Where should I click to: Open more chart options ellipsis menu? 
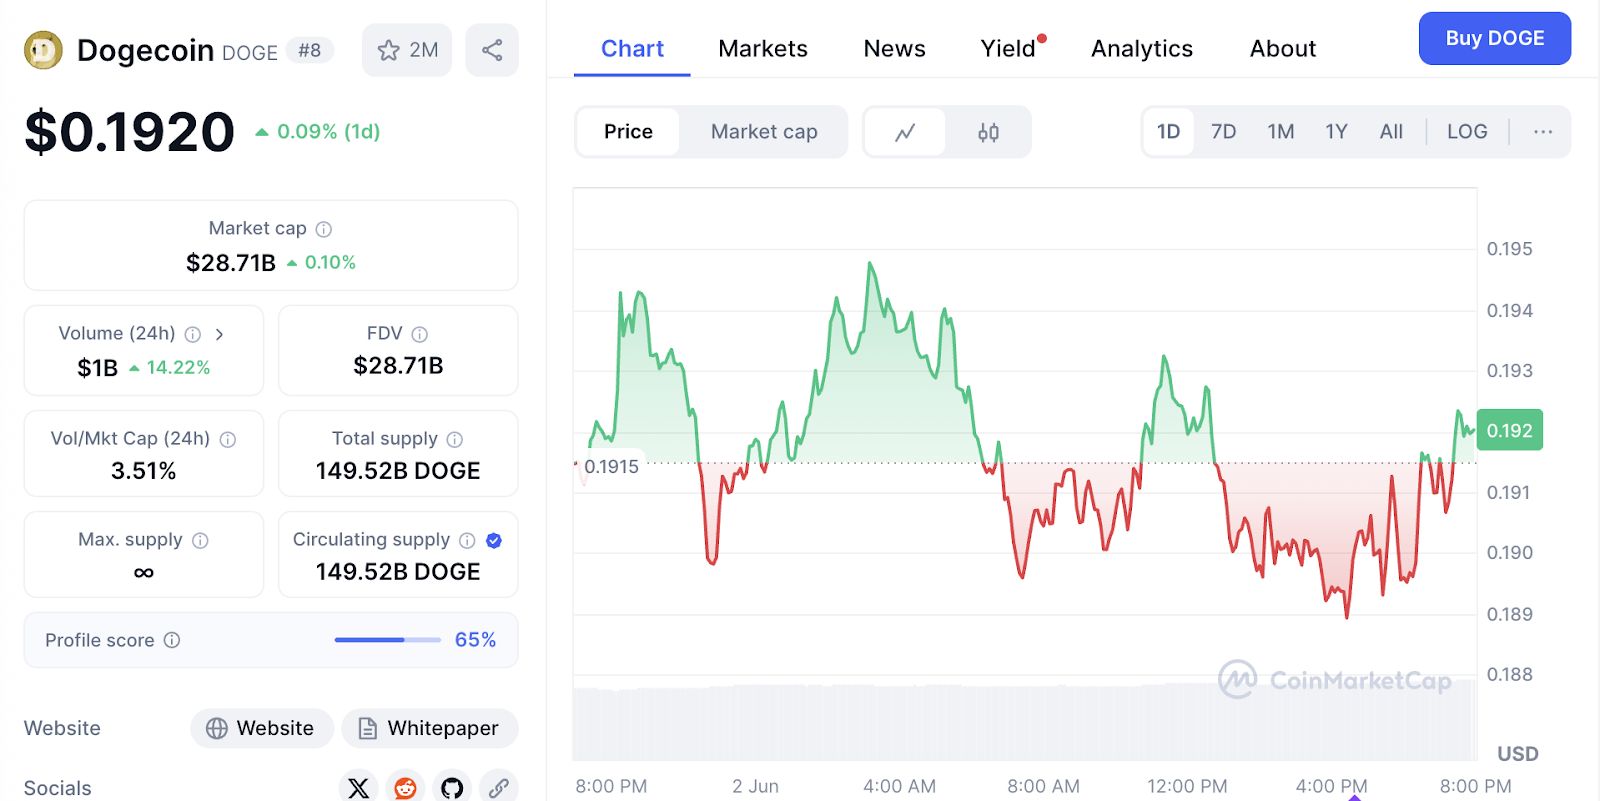[1543, 132]
